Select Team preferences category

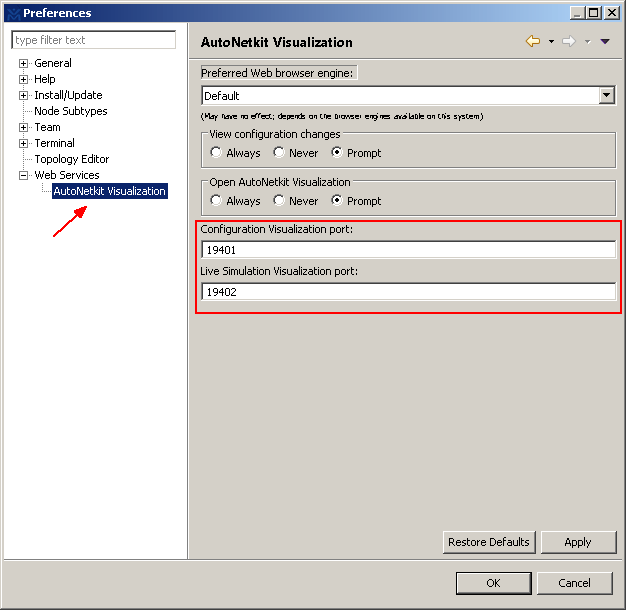click(x=48, y=127)
